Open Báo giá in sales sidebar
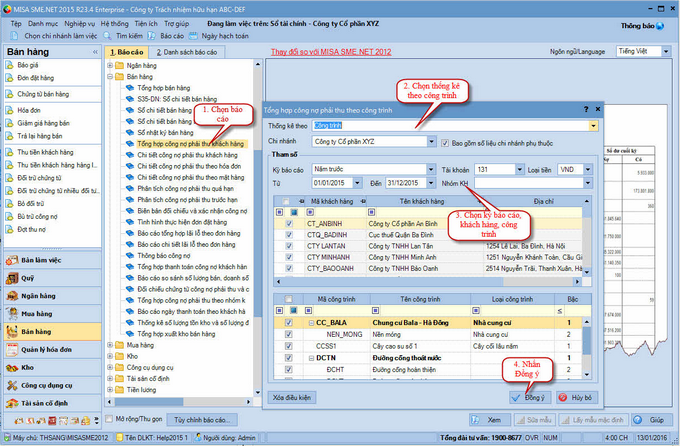 point(28,65)
